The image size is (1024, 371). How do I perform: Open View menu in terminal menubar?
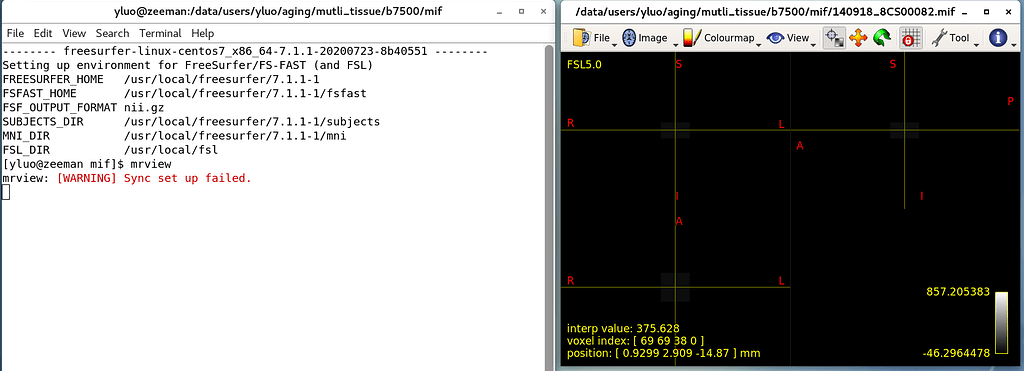(x=74, y=33)
